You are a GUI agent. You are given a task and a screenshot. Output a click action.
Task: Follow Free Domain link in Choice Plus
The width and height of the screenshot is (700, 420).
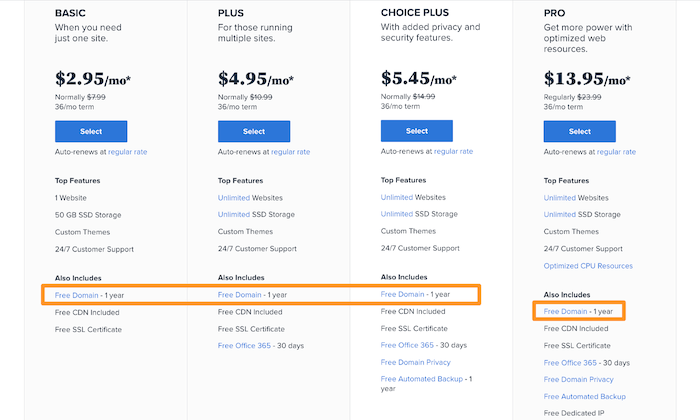[402, 294]
